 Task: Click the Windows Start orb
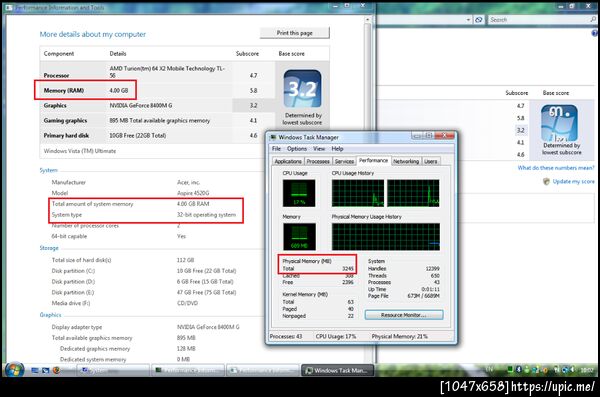tap(15, 370)
